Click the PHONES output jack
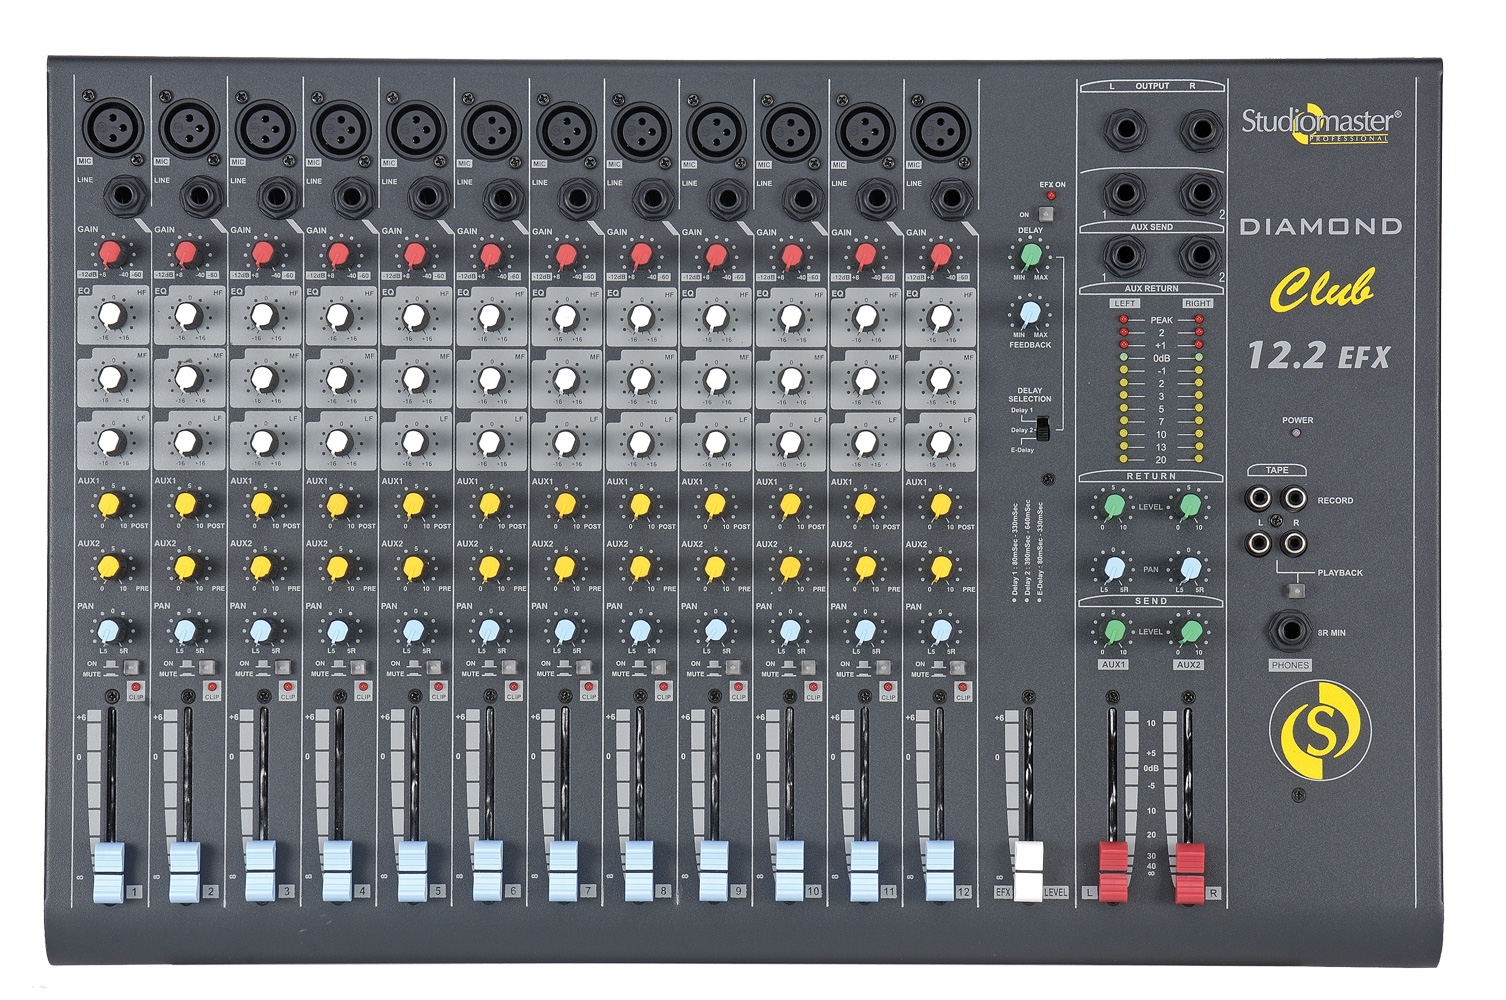Image resolution: width=1506 pixels, height=1000 pixels. (x=1290, y=630)
